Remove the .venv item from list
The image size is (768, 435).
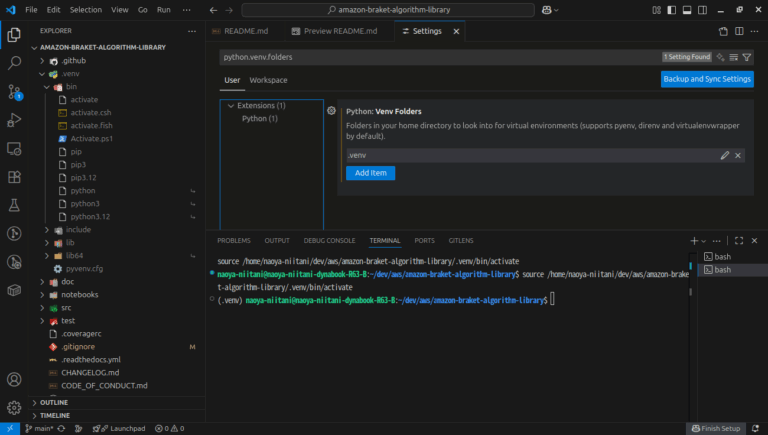[738, 155]
